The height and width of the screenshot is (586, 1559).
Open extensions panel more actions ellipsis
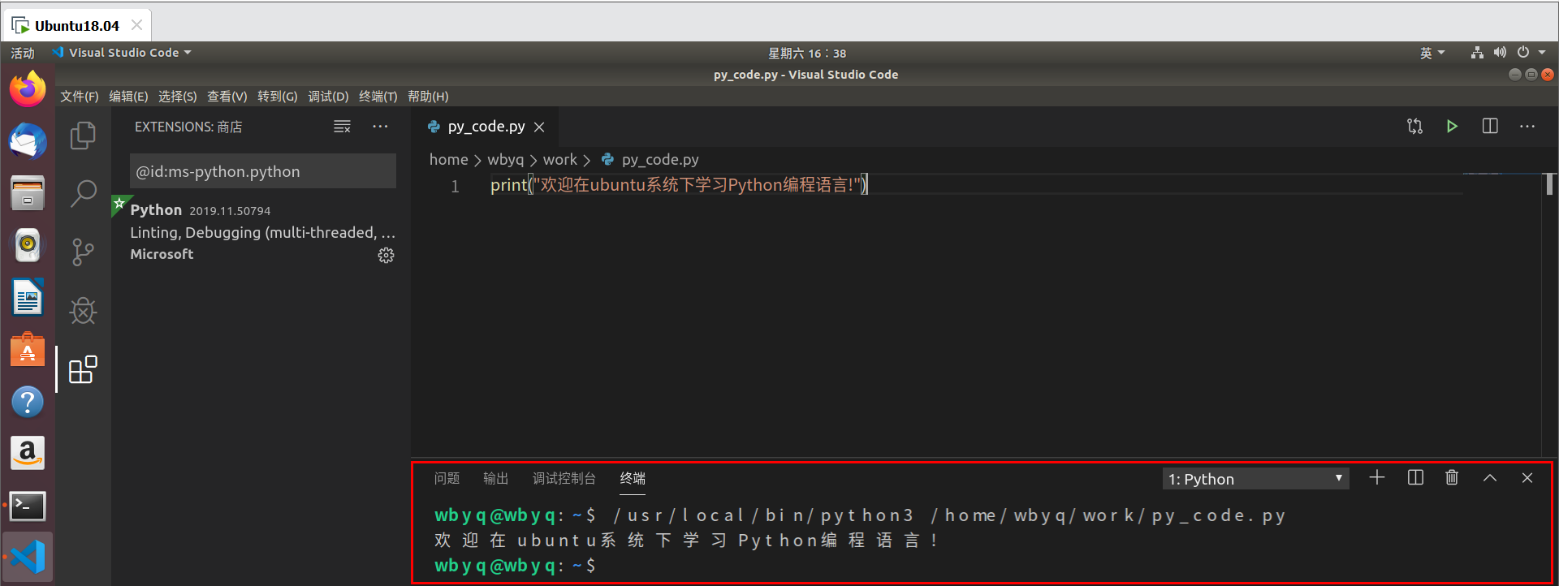(x=380, y=127)
